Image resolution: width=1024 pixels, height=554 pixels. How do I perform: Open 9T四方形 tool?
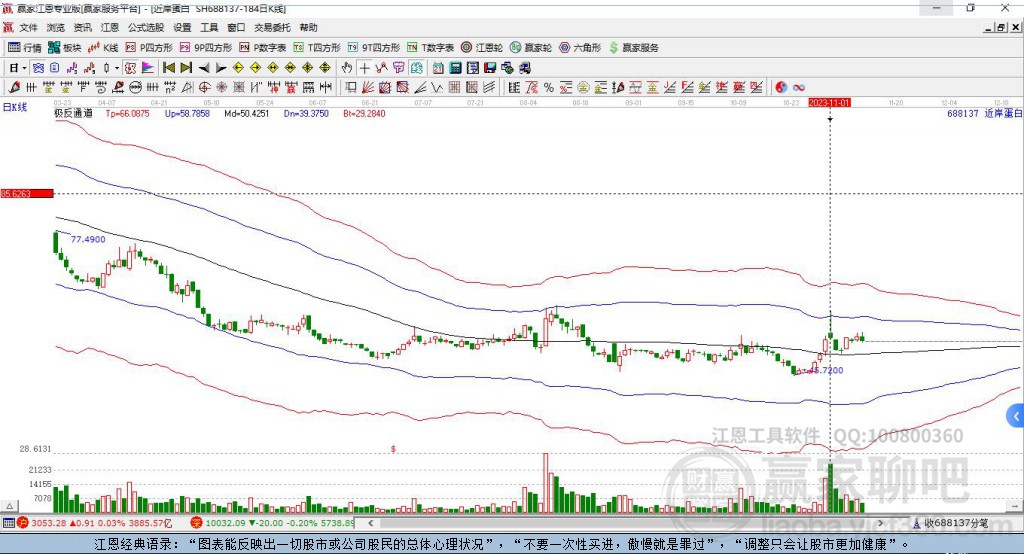(374, 48)
